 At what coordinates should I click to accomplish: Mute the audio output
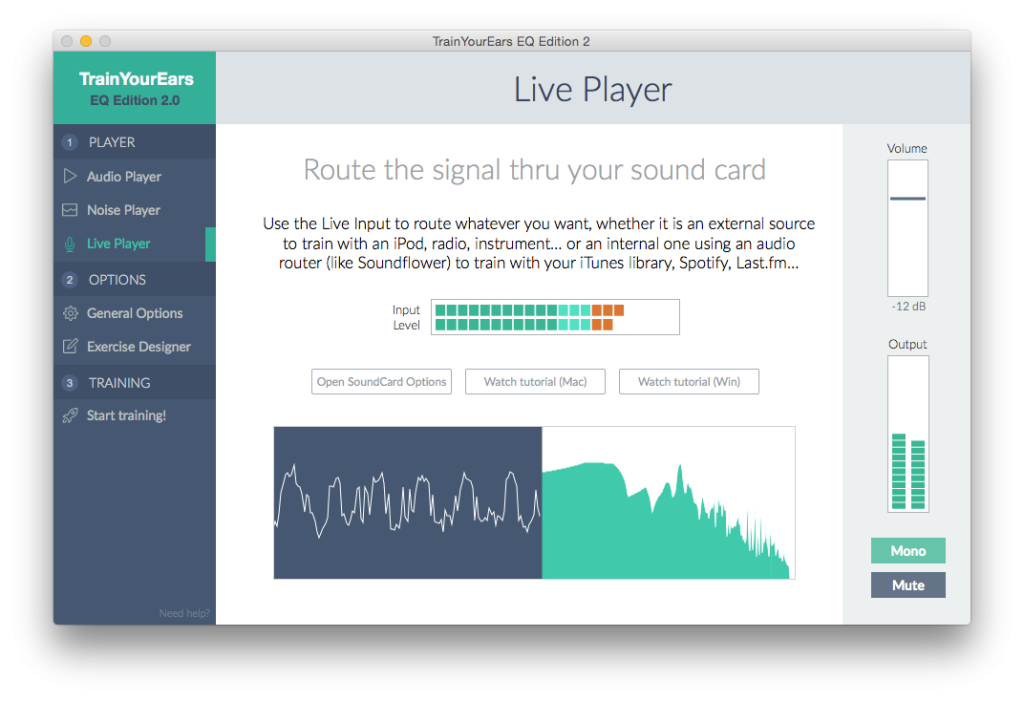[x=907, y=584]
